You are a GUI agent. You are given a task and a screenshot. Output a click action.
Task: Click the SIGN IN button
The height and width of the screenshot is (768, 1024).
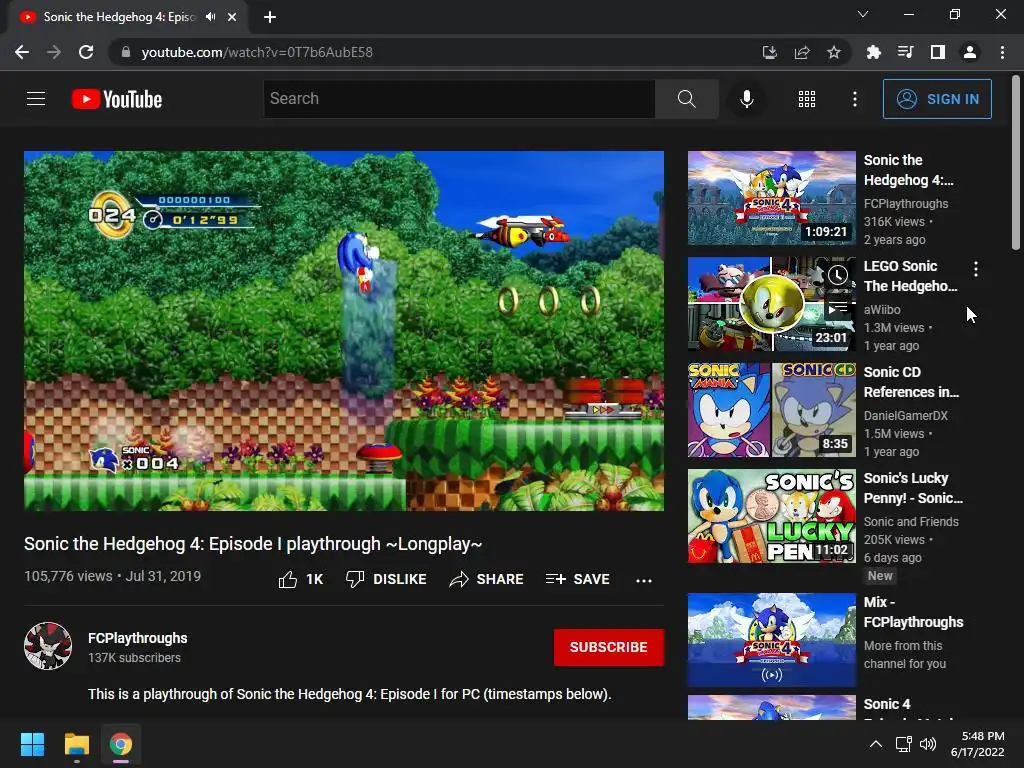(x=937, y=99)
